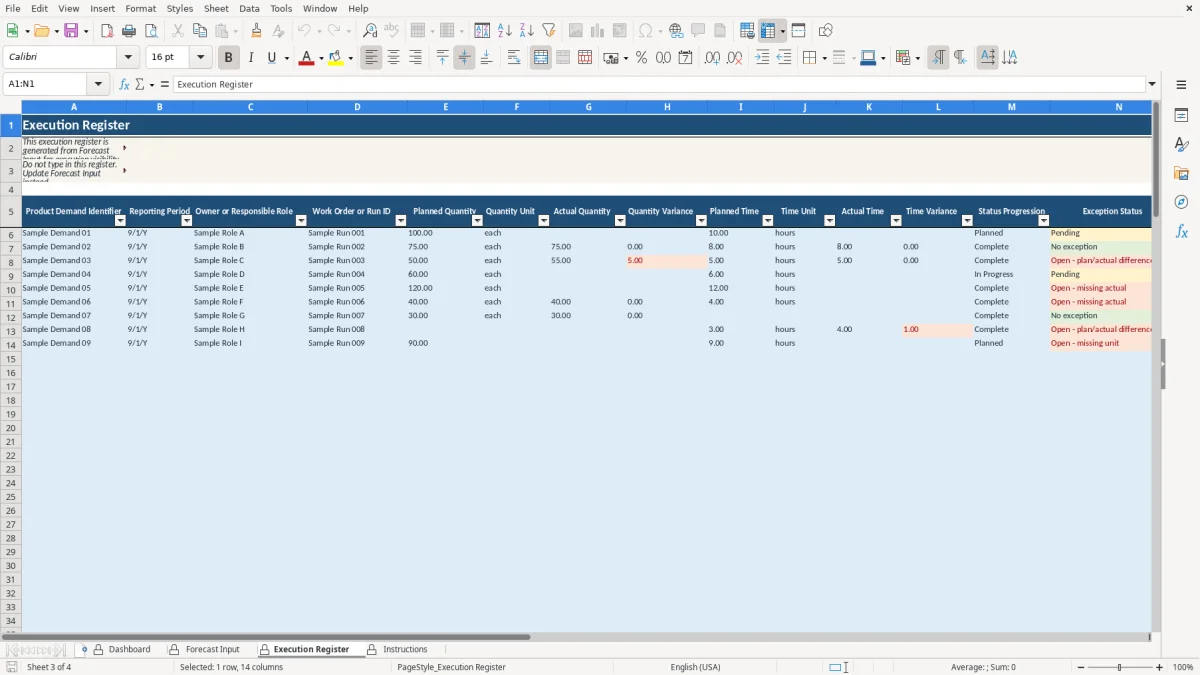The width and height of the screenshot is (1200, 675).
Task: Open sidebar Functions deck
Action: pos(1181,231)
